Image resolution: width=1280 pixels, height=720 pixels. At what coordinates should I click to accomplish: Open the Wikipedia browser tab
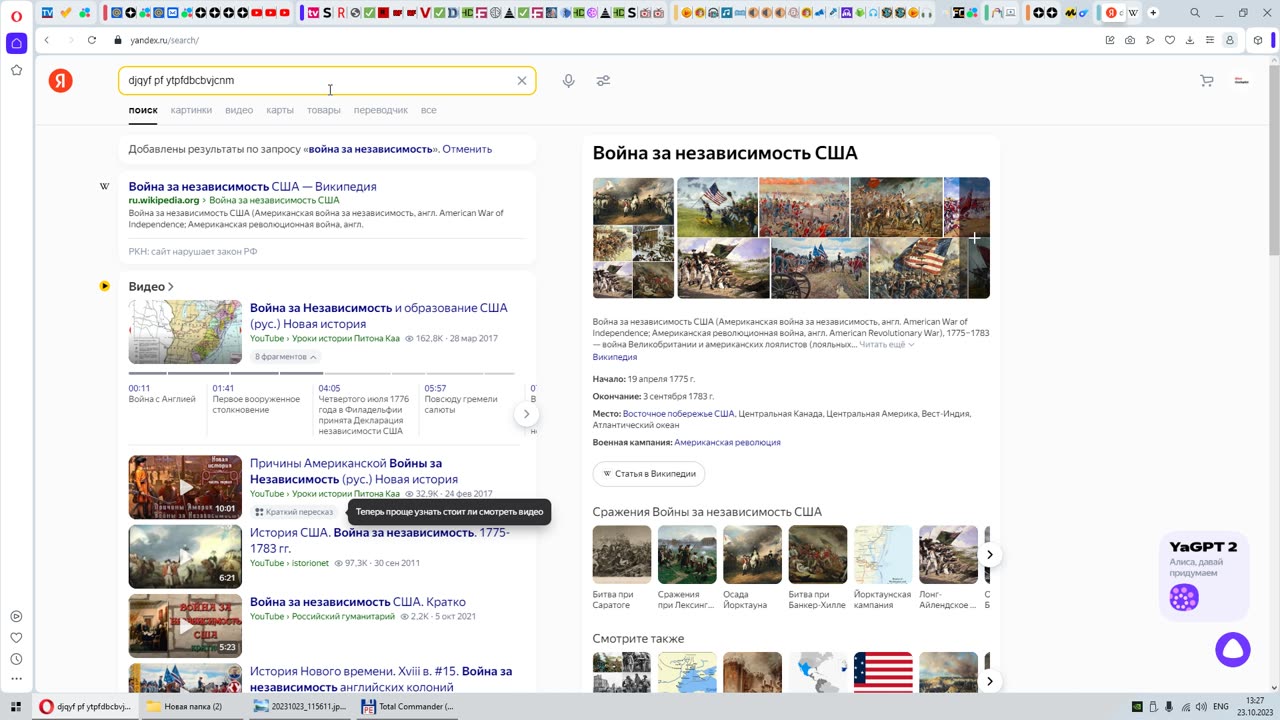coord(1133,13)
